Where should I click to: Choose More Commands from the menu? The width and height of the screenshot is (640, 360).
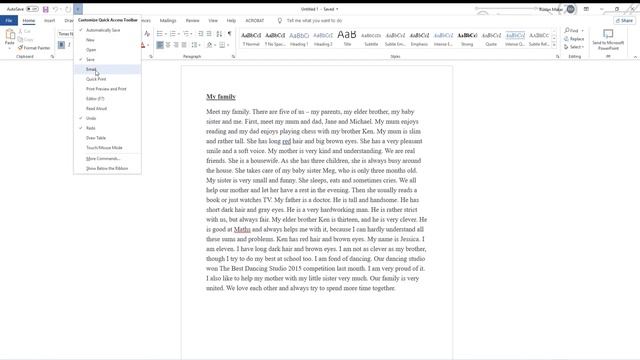107,158
